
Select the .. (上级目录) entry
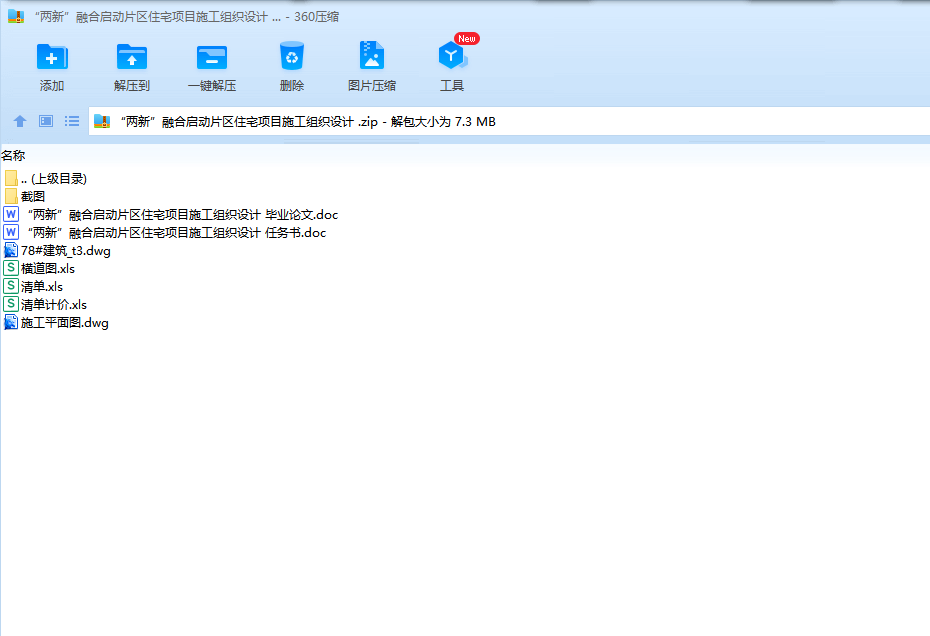[x=54, y=179]
